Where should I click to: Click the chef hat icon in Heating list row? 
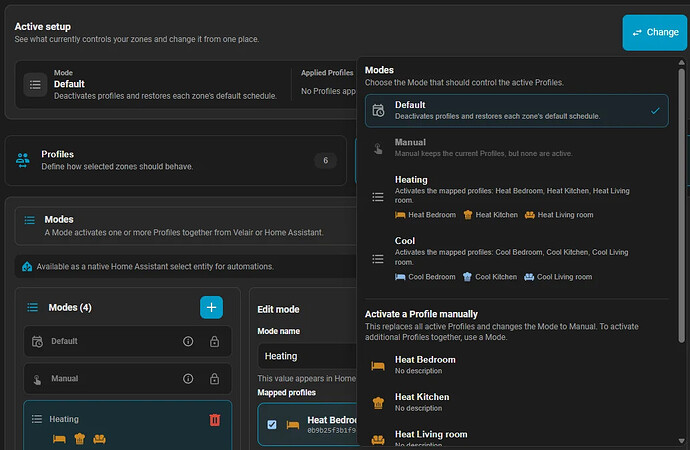click(x=80, y=439)
